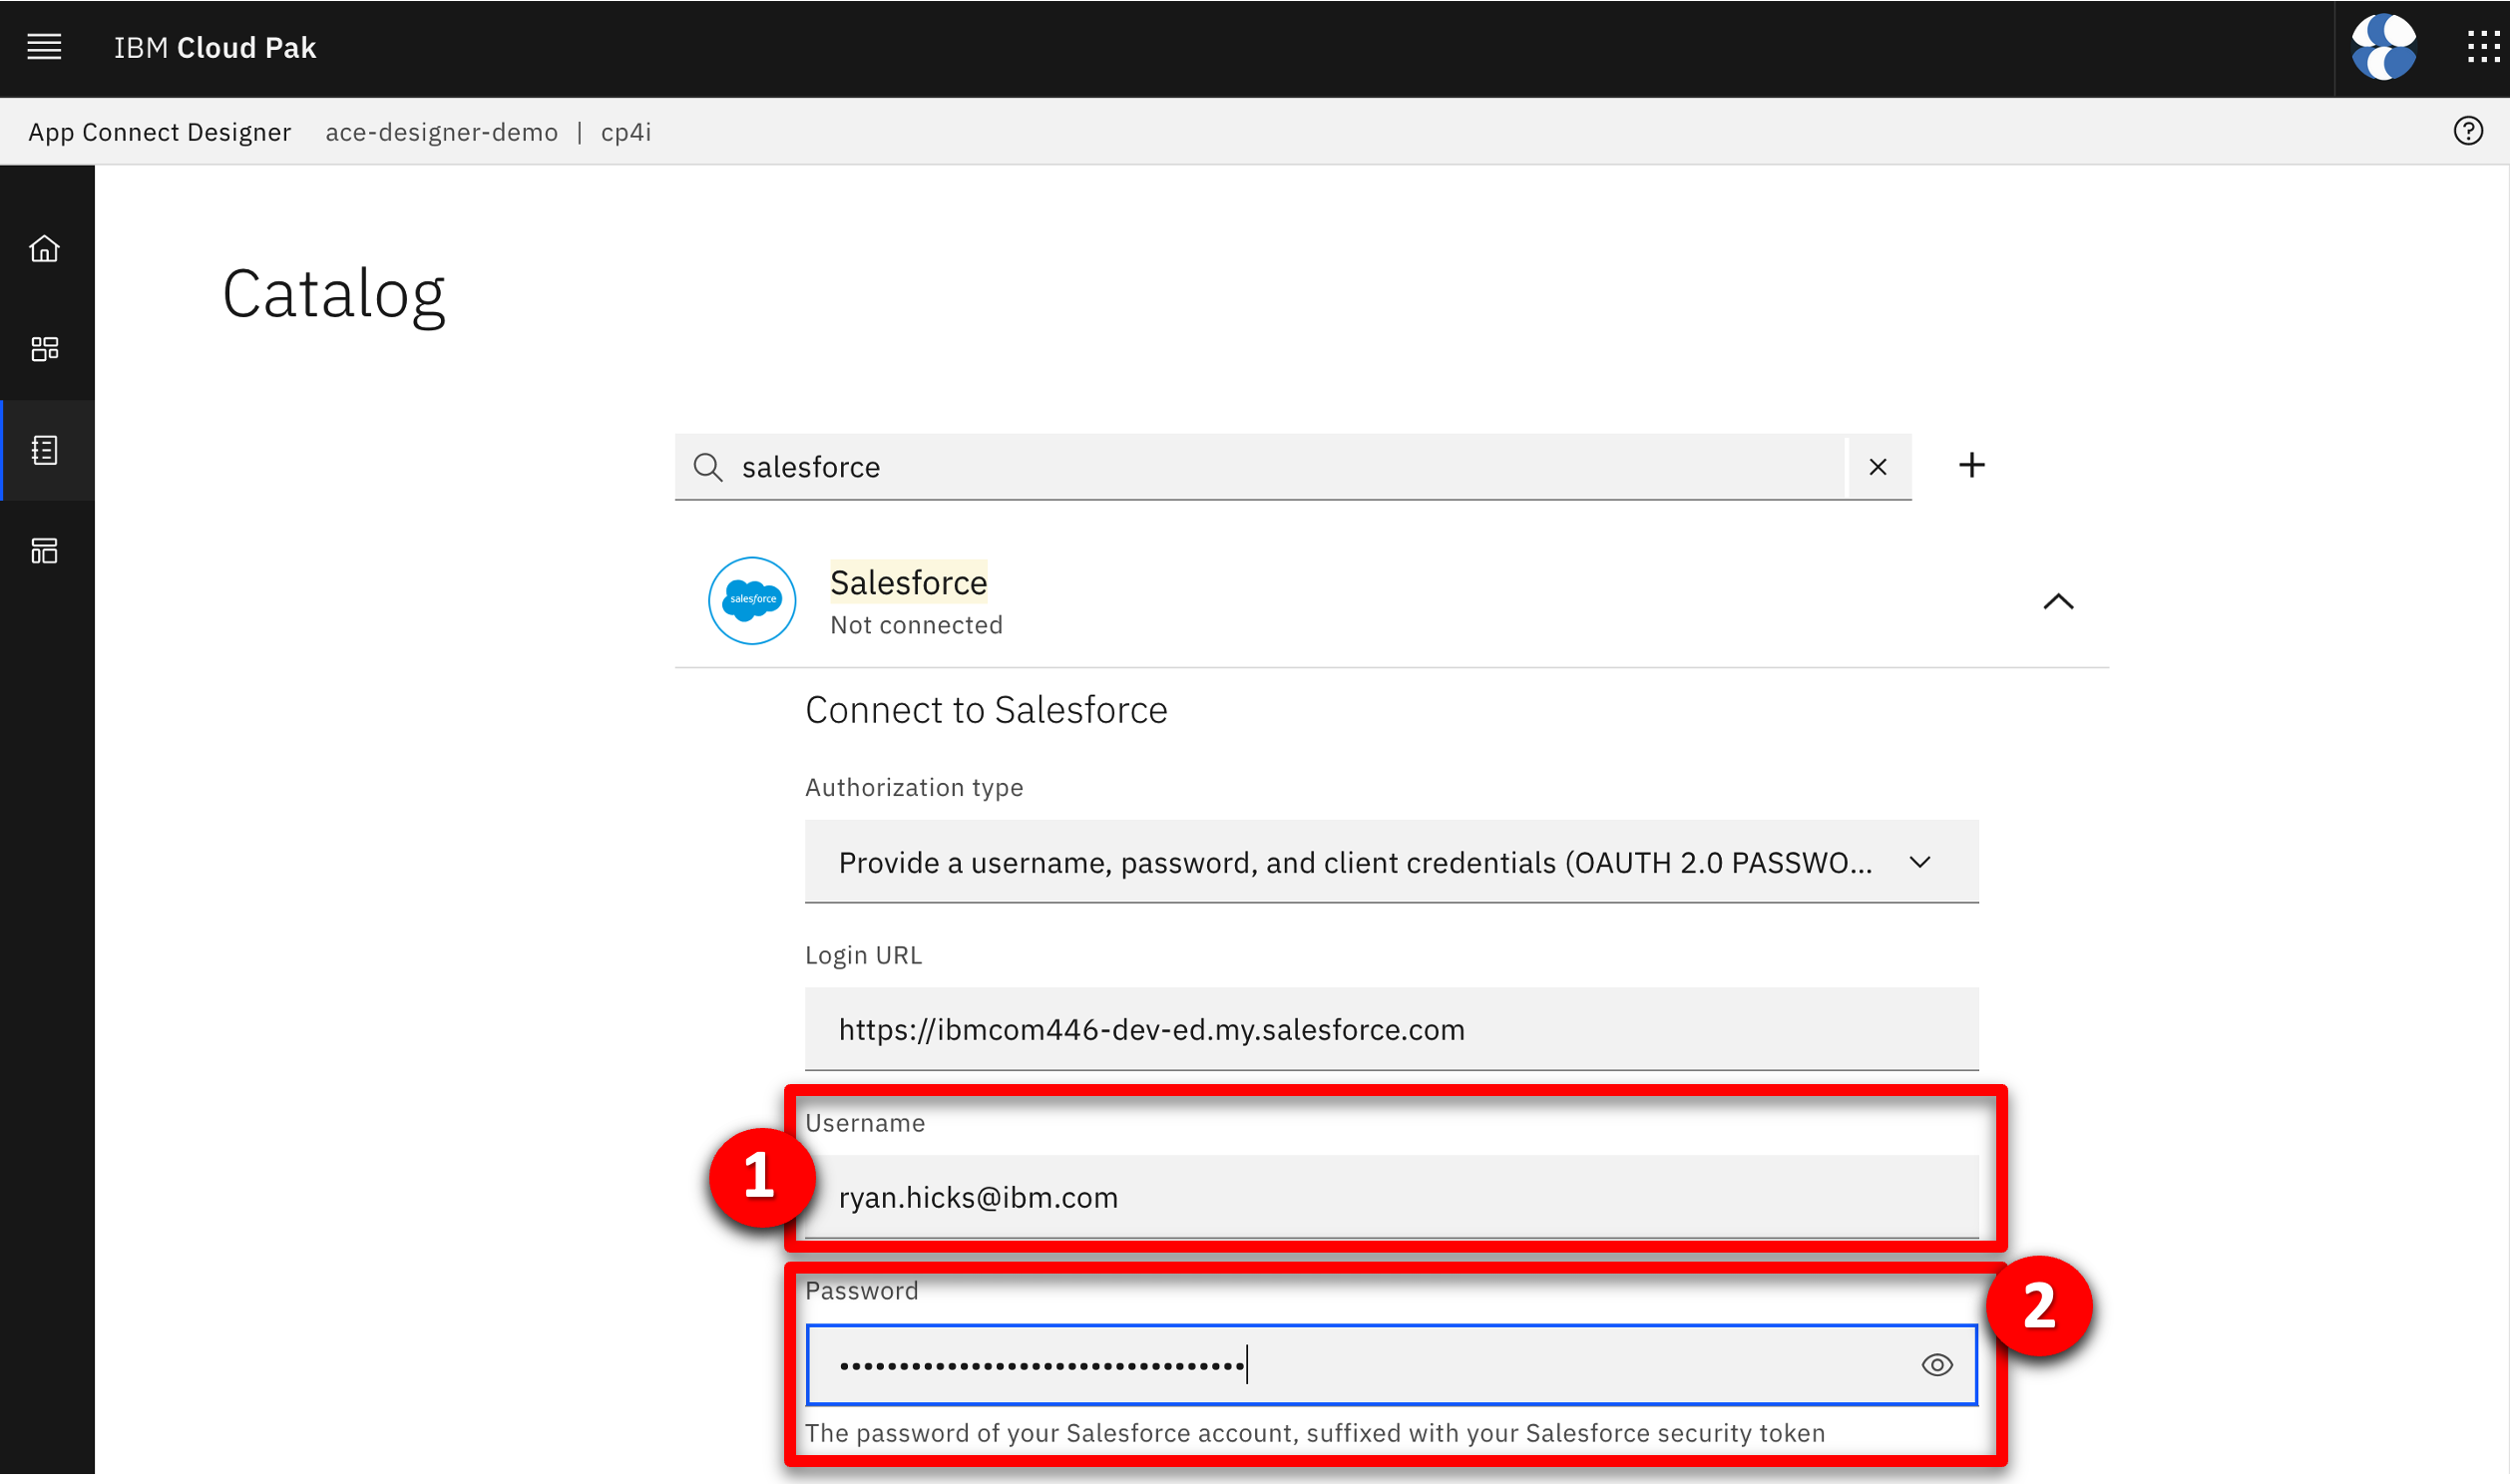Image resolution: width=2510 pixels, height=1484 pixels.
Task: Click the IBM Cloud Pak title
Action: pos(214,47)
